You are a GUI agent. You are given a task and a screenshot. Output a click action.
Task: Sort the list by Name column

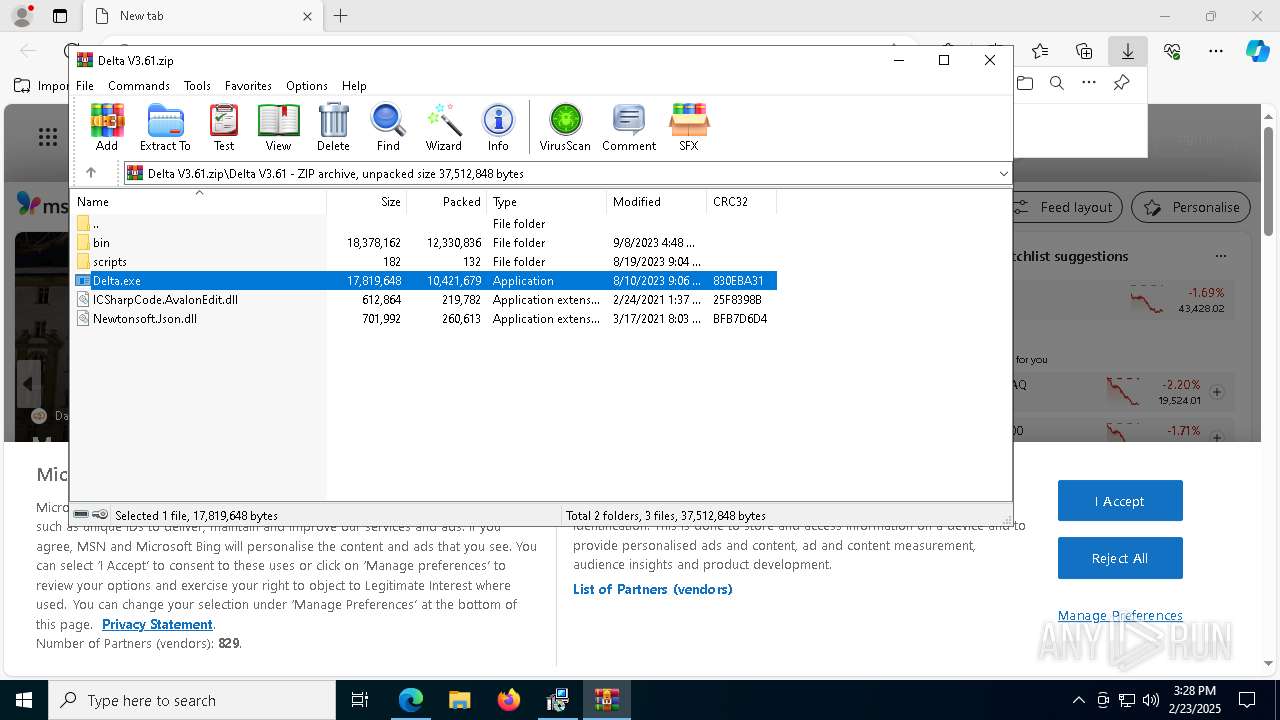(198, 201)
